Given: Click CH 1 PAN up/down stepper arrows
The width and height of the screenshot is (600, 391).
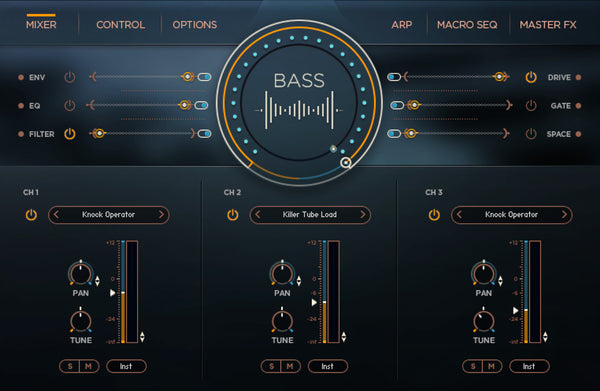Looking at the screenshot, I should click(x=97, y=281).
